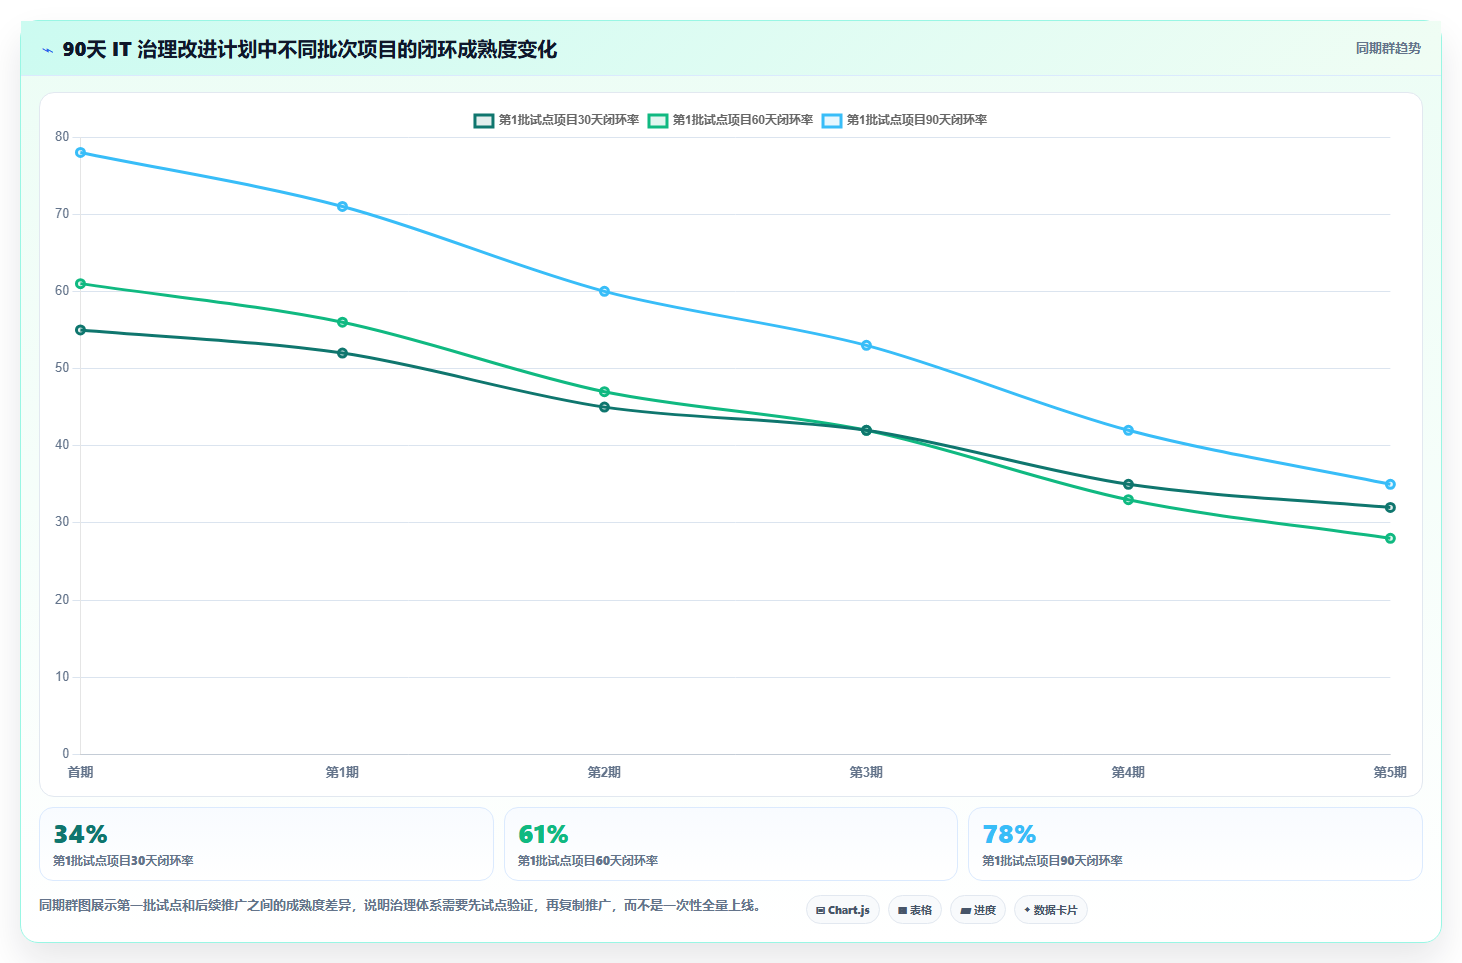Click the 60天 data point at 第5期 (28)
The image size is (1462, 963).
coord(1390,539)
